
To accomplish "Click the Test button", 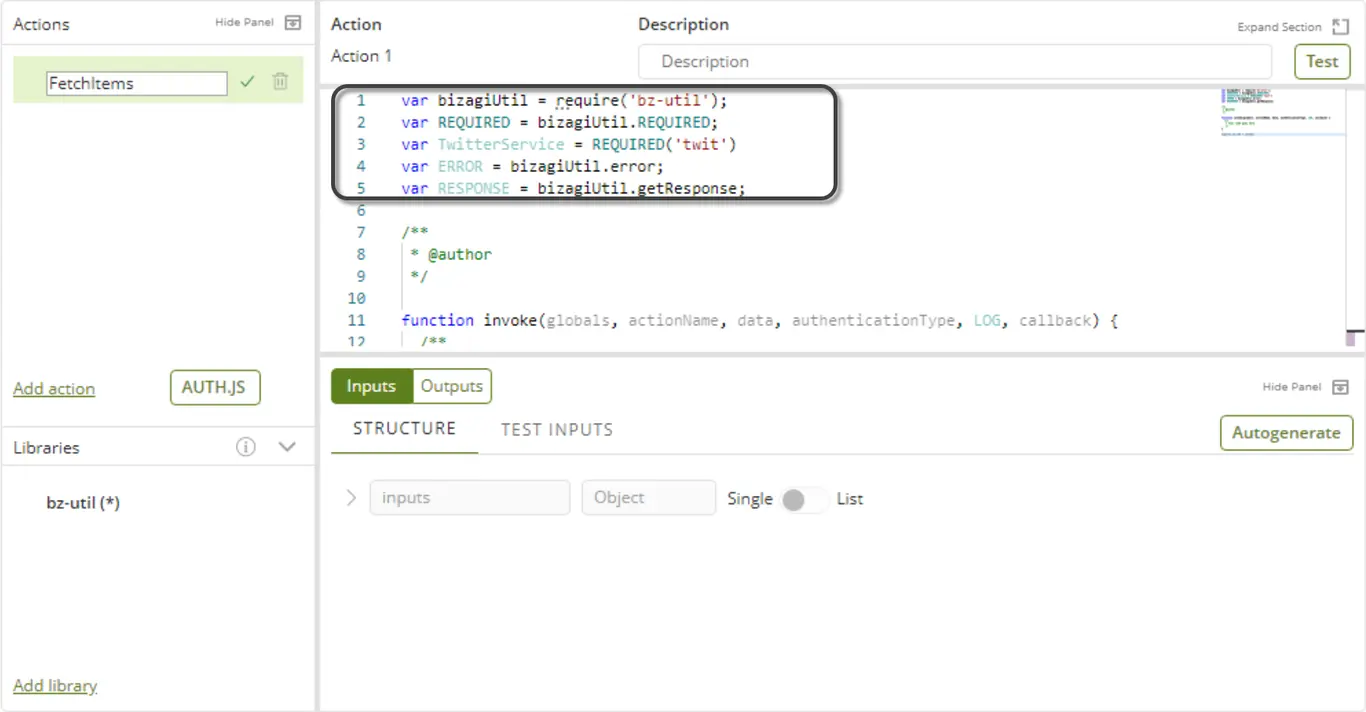I will click(1322, 62).
